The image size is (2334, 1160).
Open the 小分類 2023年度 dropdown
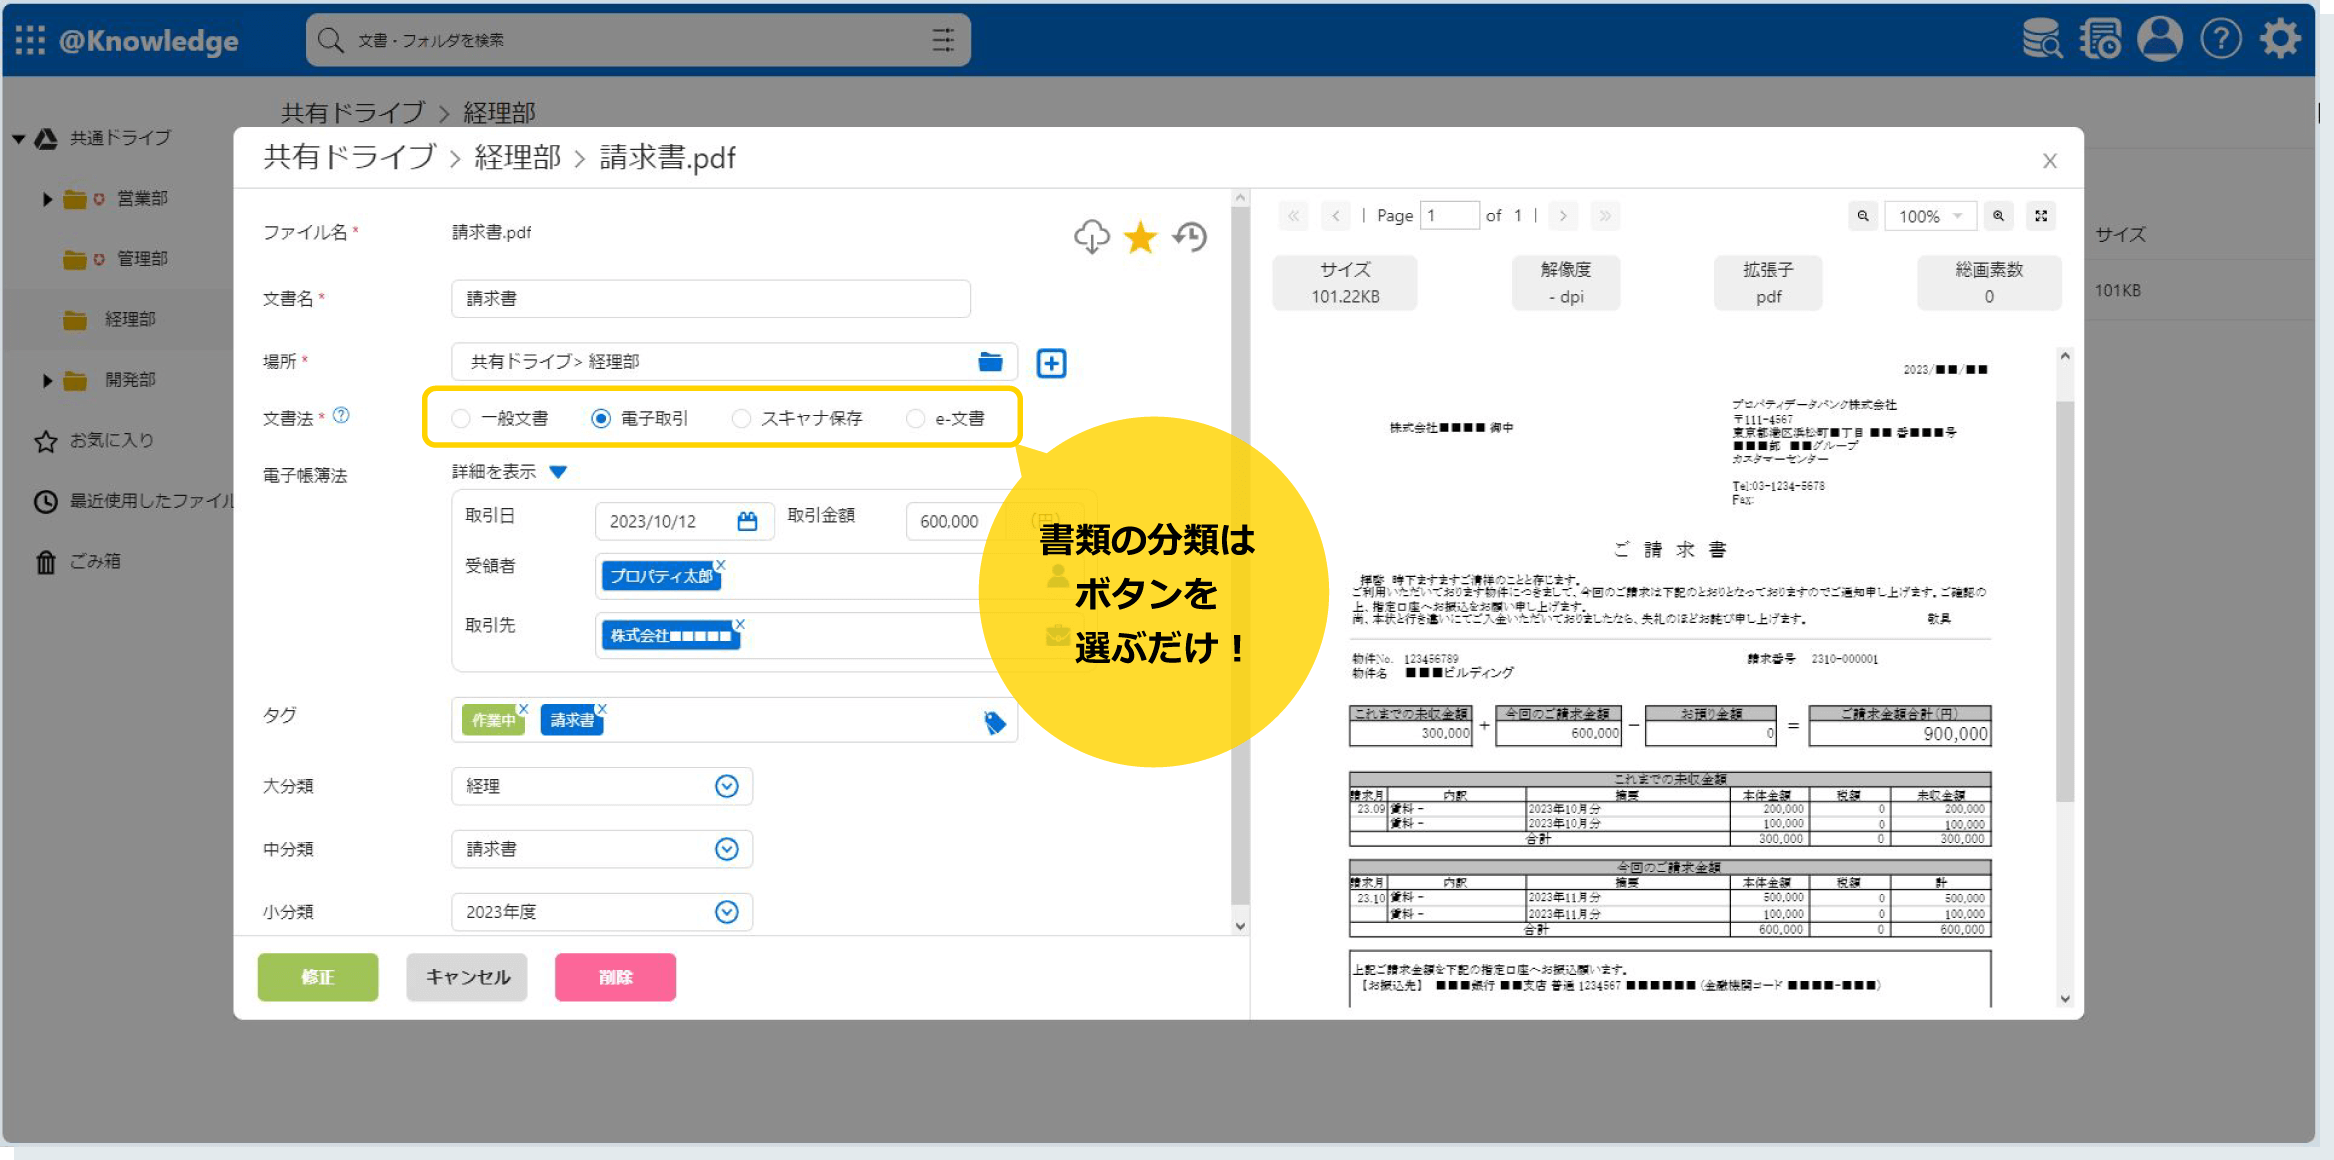pos(727,912)
